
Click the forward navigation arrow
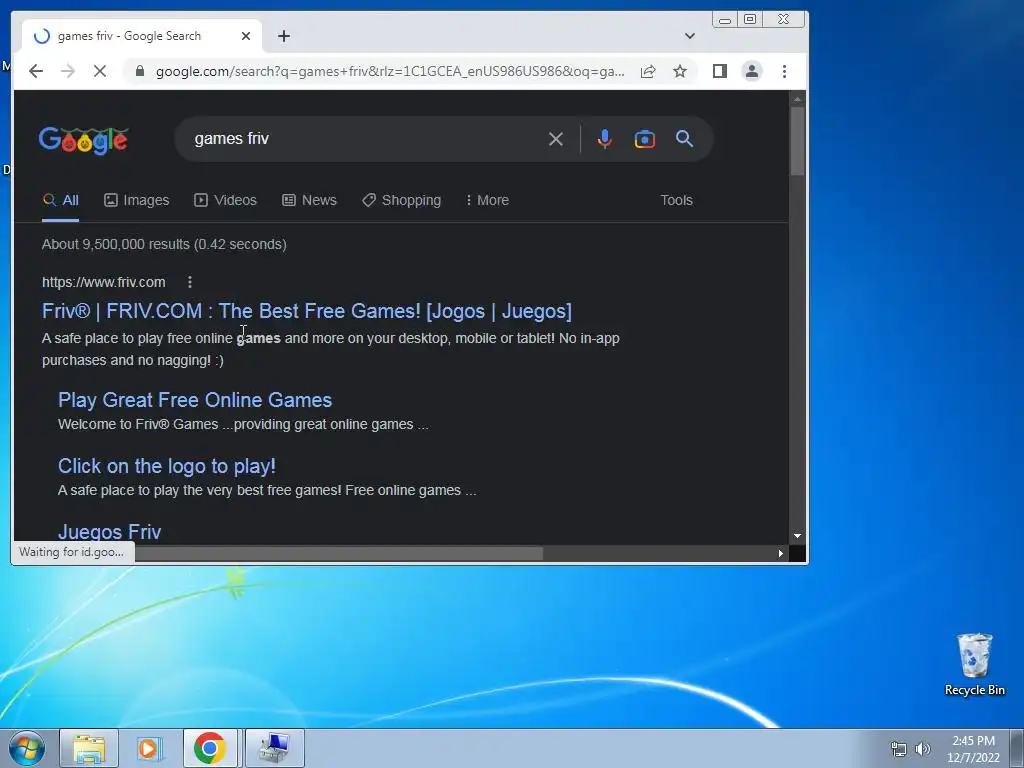(68, 71)
